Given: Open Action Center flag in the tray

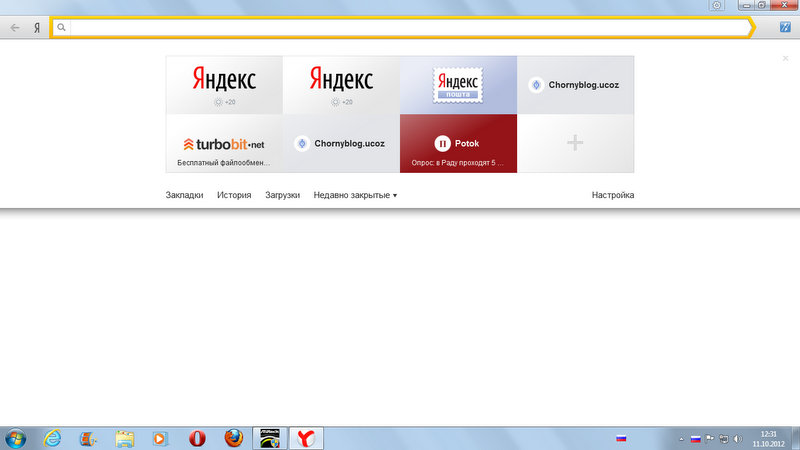Looking at the screenshot, I should point(710,438).
